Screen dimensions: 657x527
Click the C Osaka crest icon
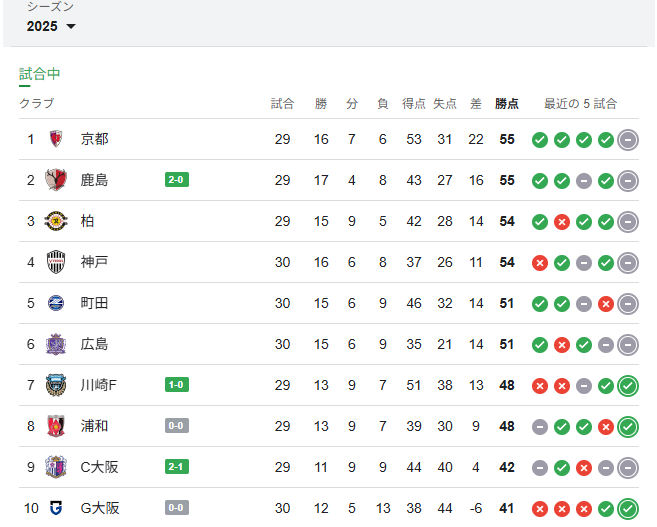click(56, 467)
